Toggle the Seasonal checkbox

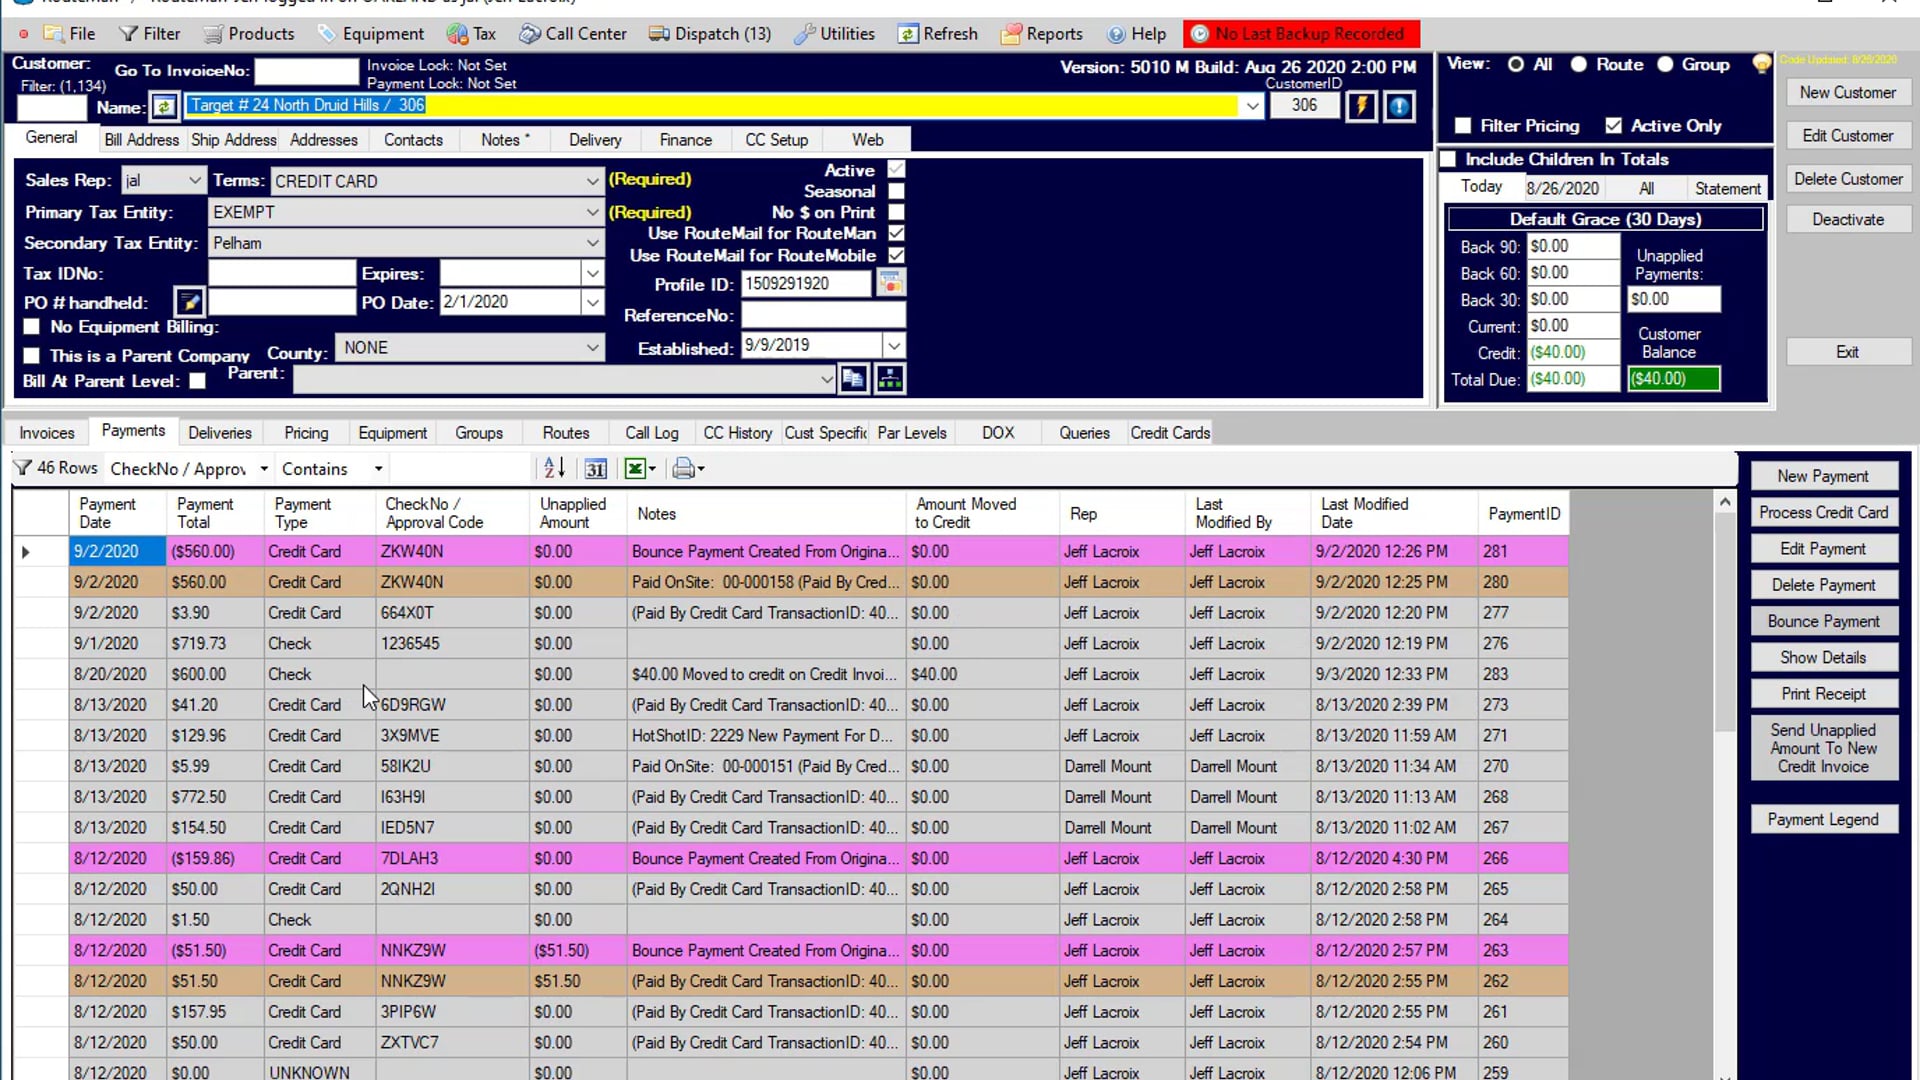coord(896,191)
